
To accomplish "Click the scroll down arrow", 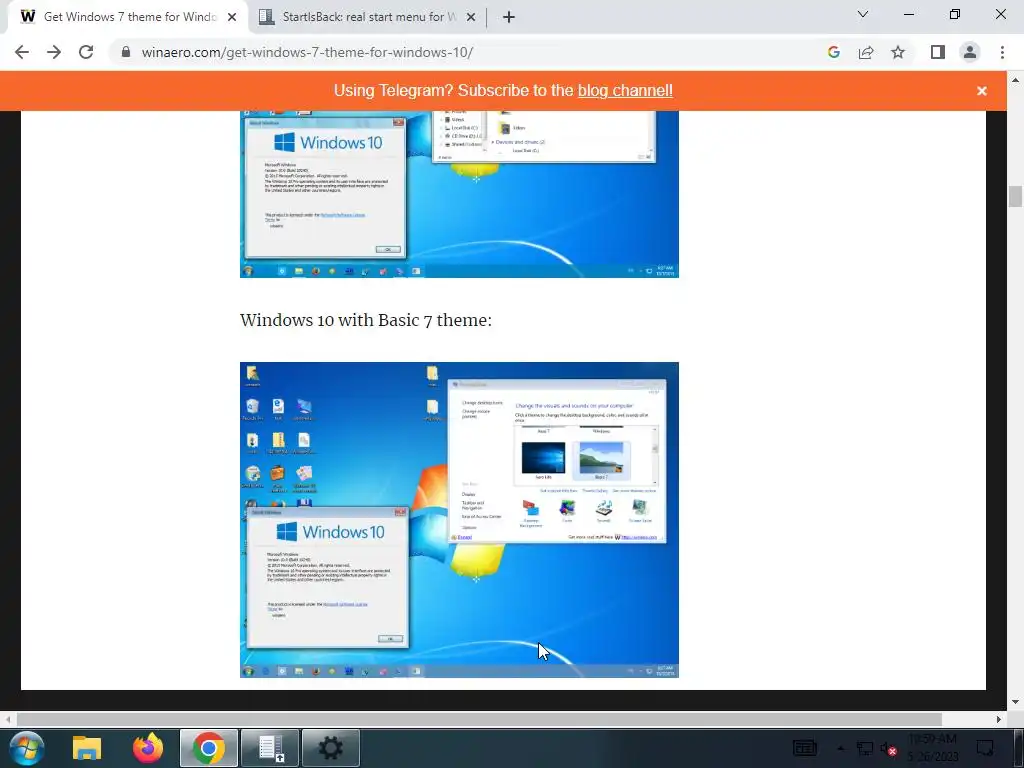I will coord(1015,702).
